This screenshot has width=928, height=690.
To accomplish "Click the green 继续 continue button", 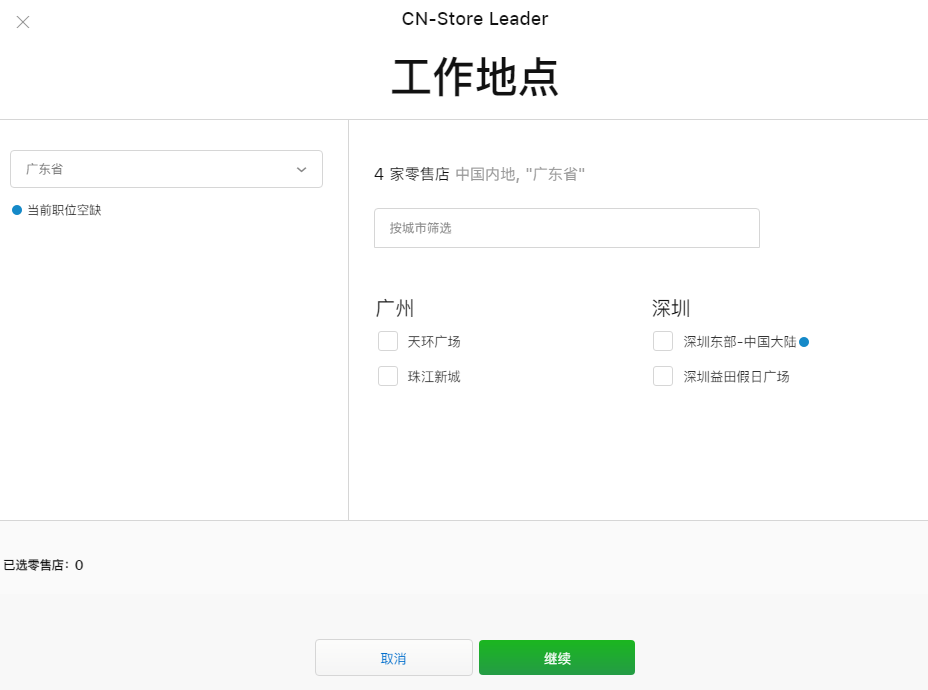I will (556, 658).
